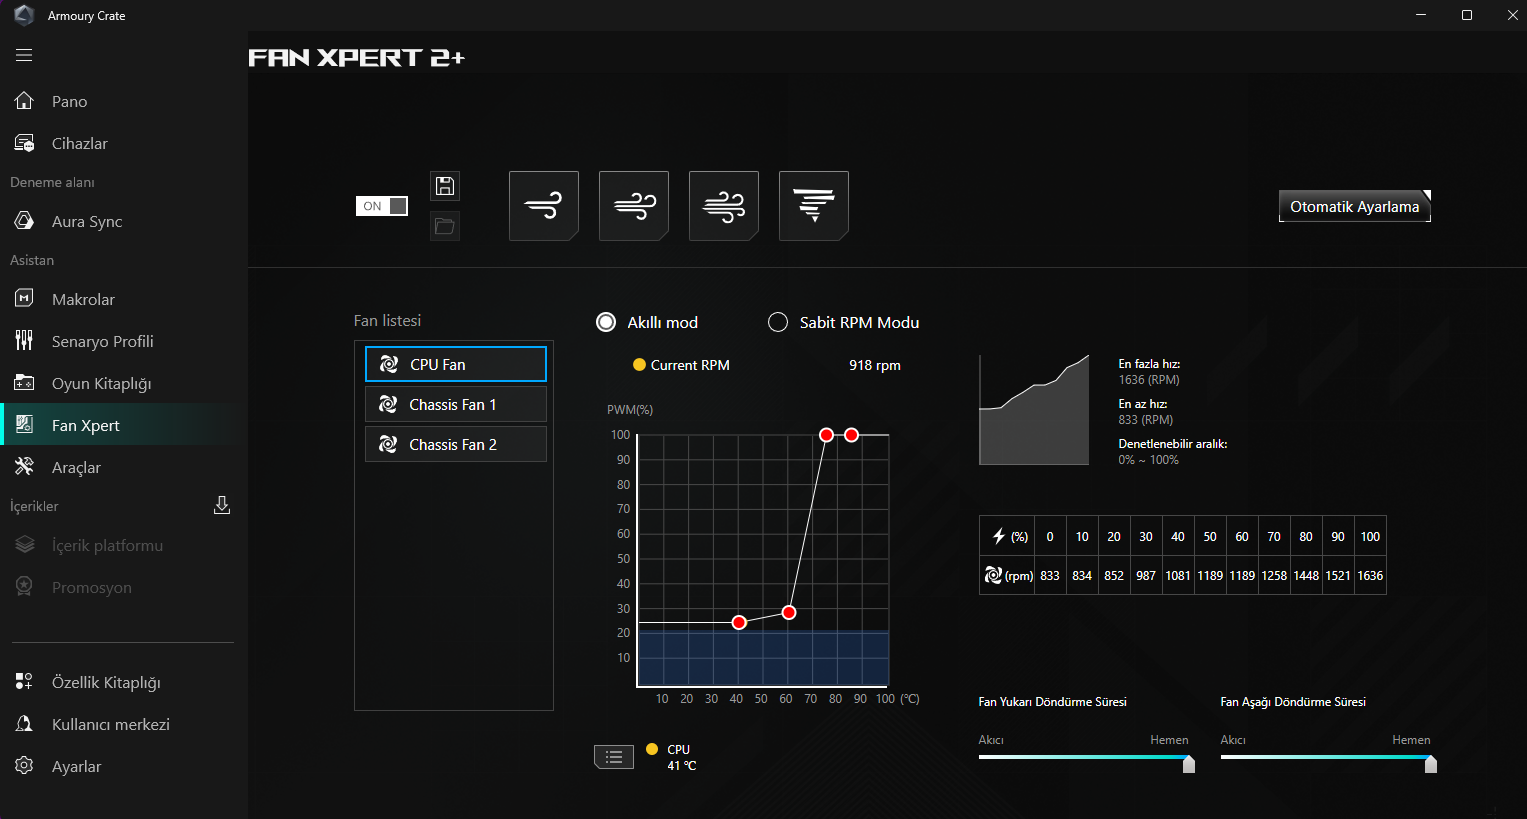
Task: Open the temperature source list icon
Action: click(x=614, y=757)
